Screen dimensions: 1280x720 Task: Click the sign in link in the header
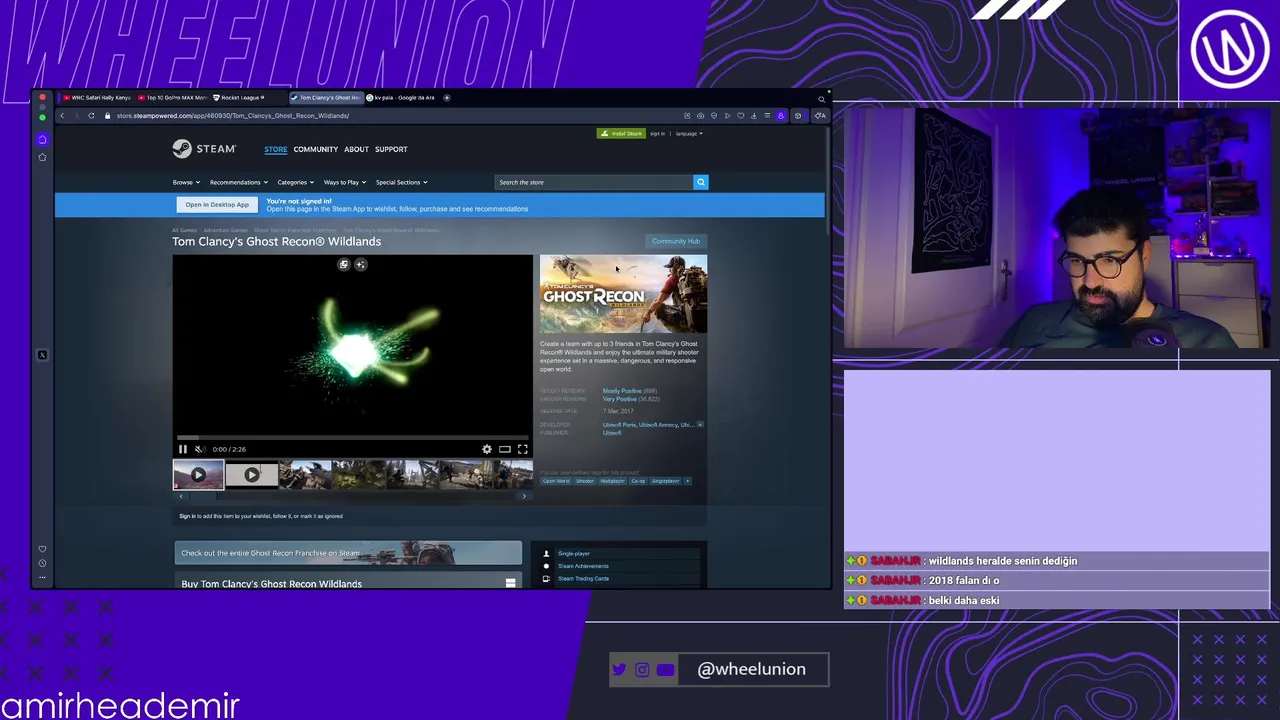[657, 133]
